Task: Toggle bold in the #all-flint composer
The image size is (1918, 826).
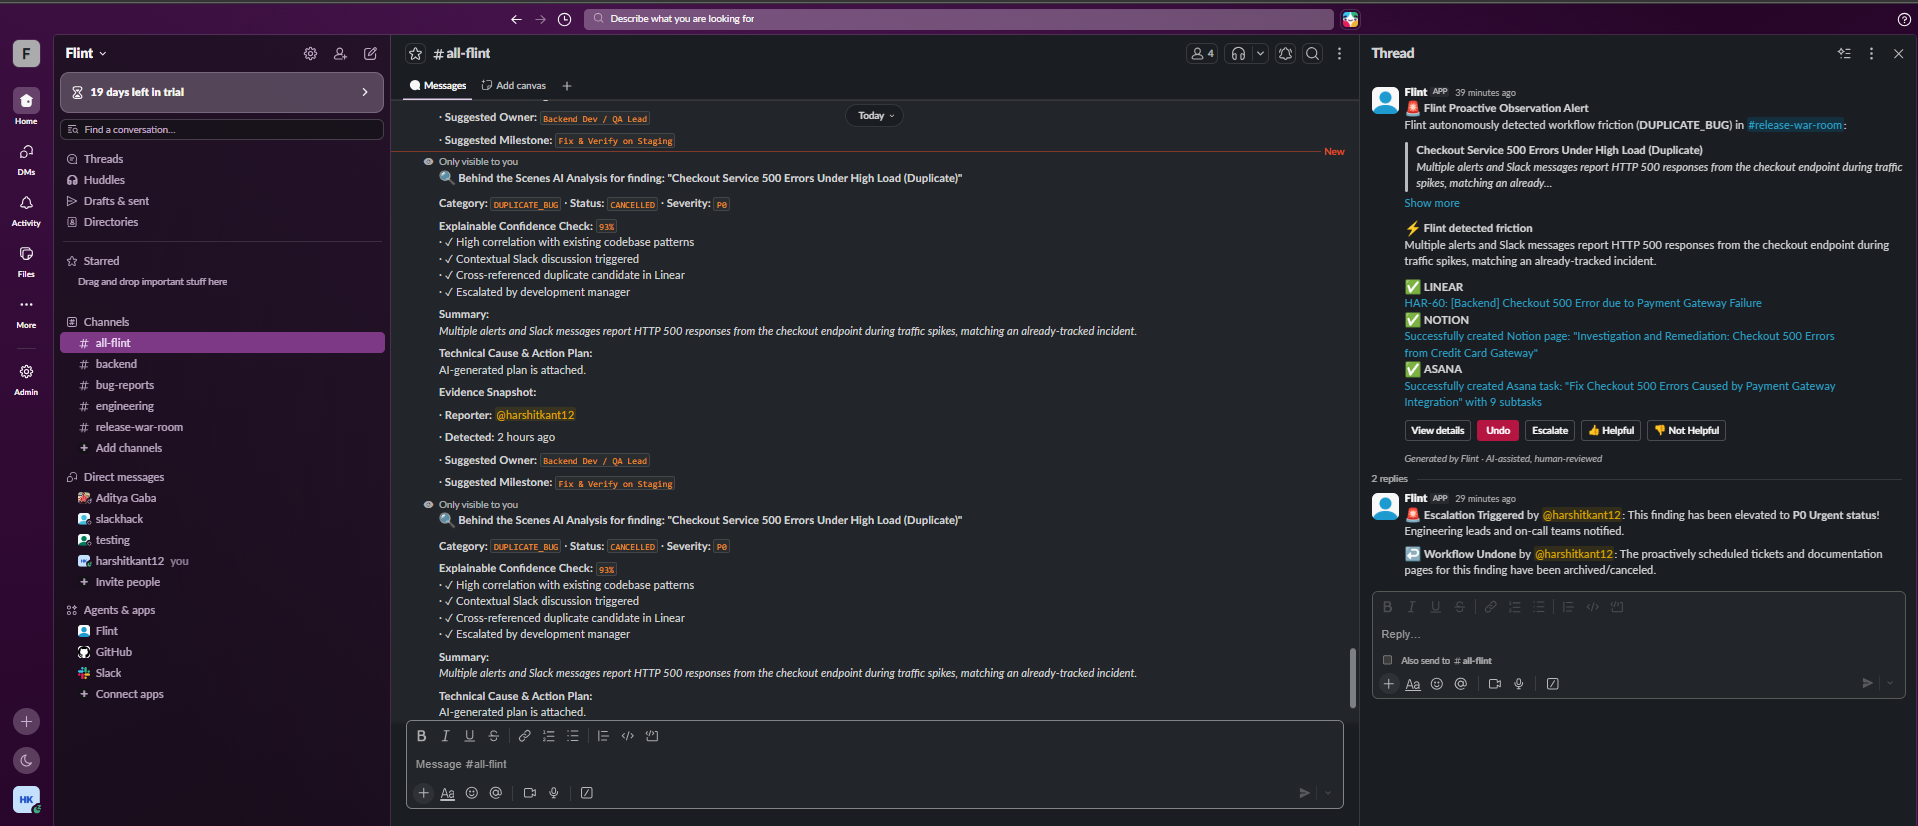Action: [x=422, y=736]
